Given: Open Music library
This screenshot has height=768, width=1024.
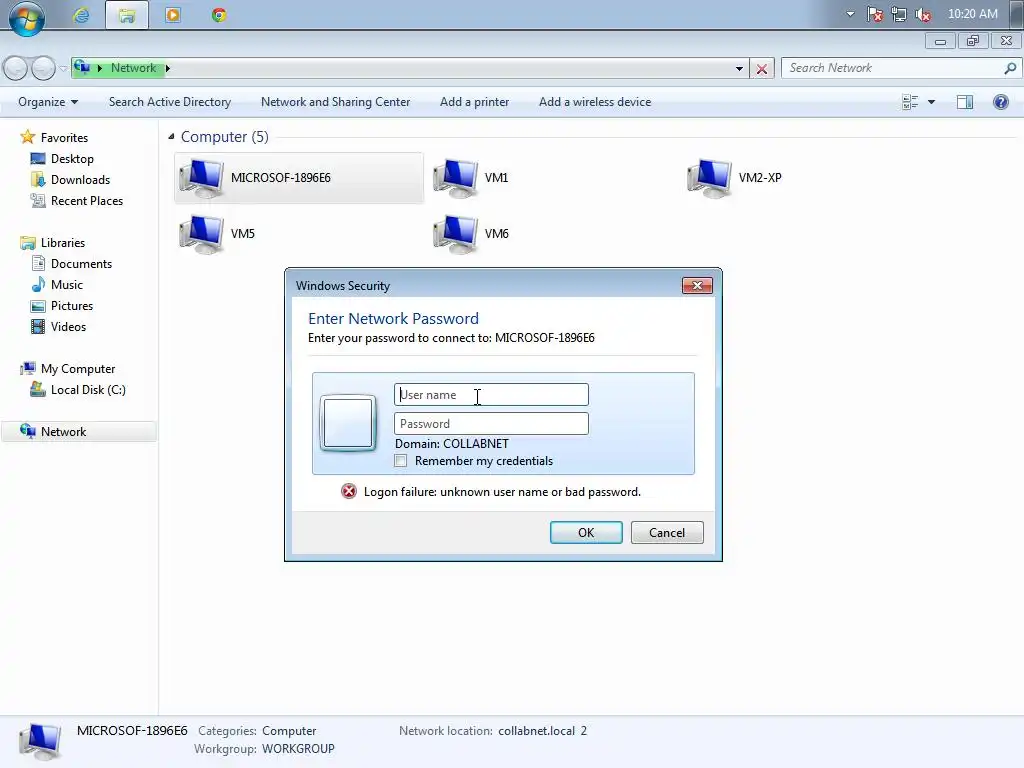Looking at the screenshot, I should click(67, 285).
